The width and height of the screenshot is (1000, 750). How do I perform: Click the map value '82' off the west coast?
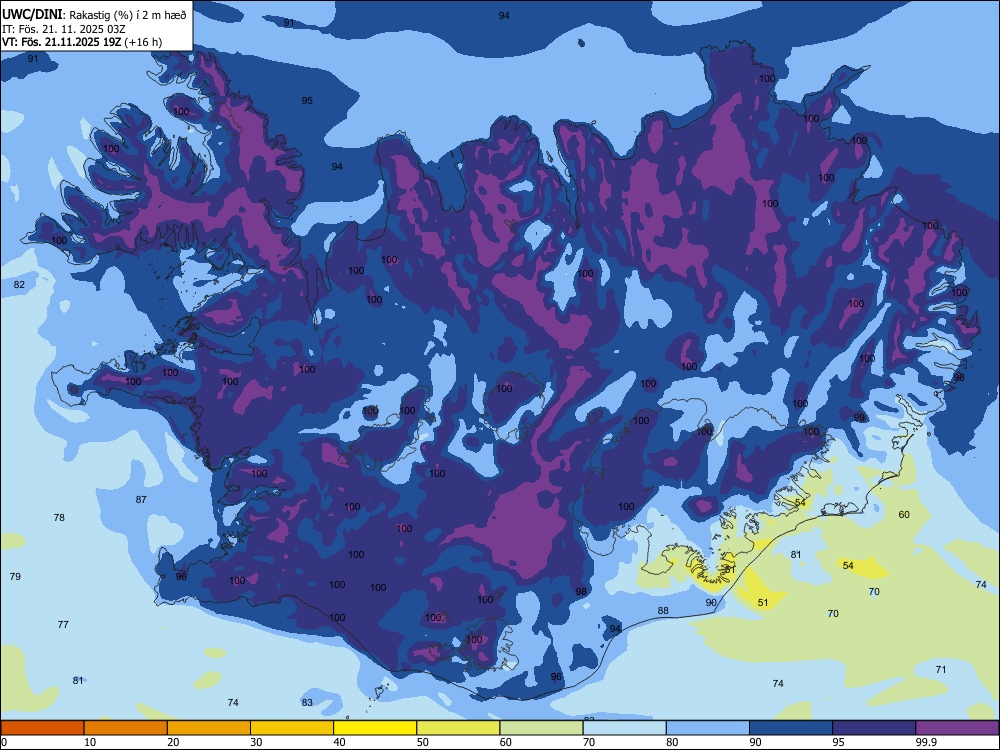[19, 284]
